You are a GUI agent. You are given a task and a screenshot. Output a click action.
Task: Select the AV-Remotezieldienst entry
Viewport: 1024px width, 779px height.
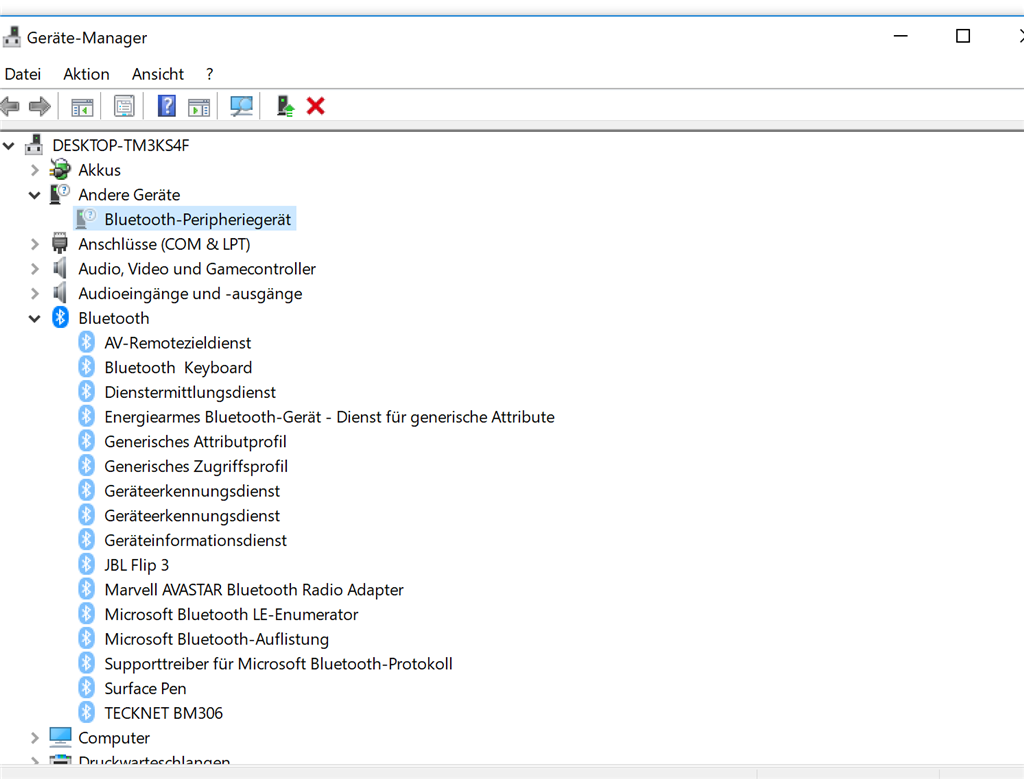point(178,343)
